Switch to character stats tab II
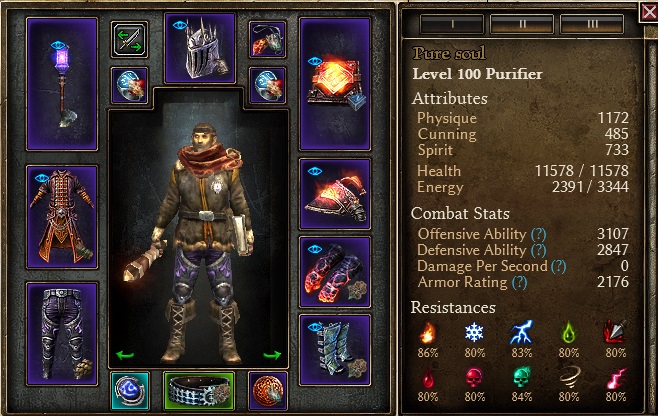The width and height of the screenshot is (658, 416). pyautogui.click(x=522, y=24)
